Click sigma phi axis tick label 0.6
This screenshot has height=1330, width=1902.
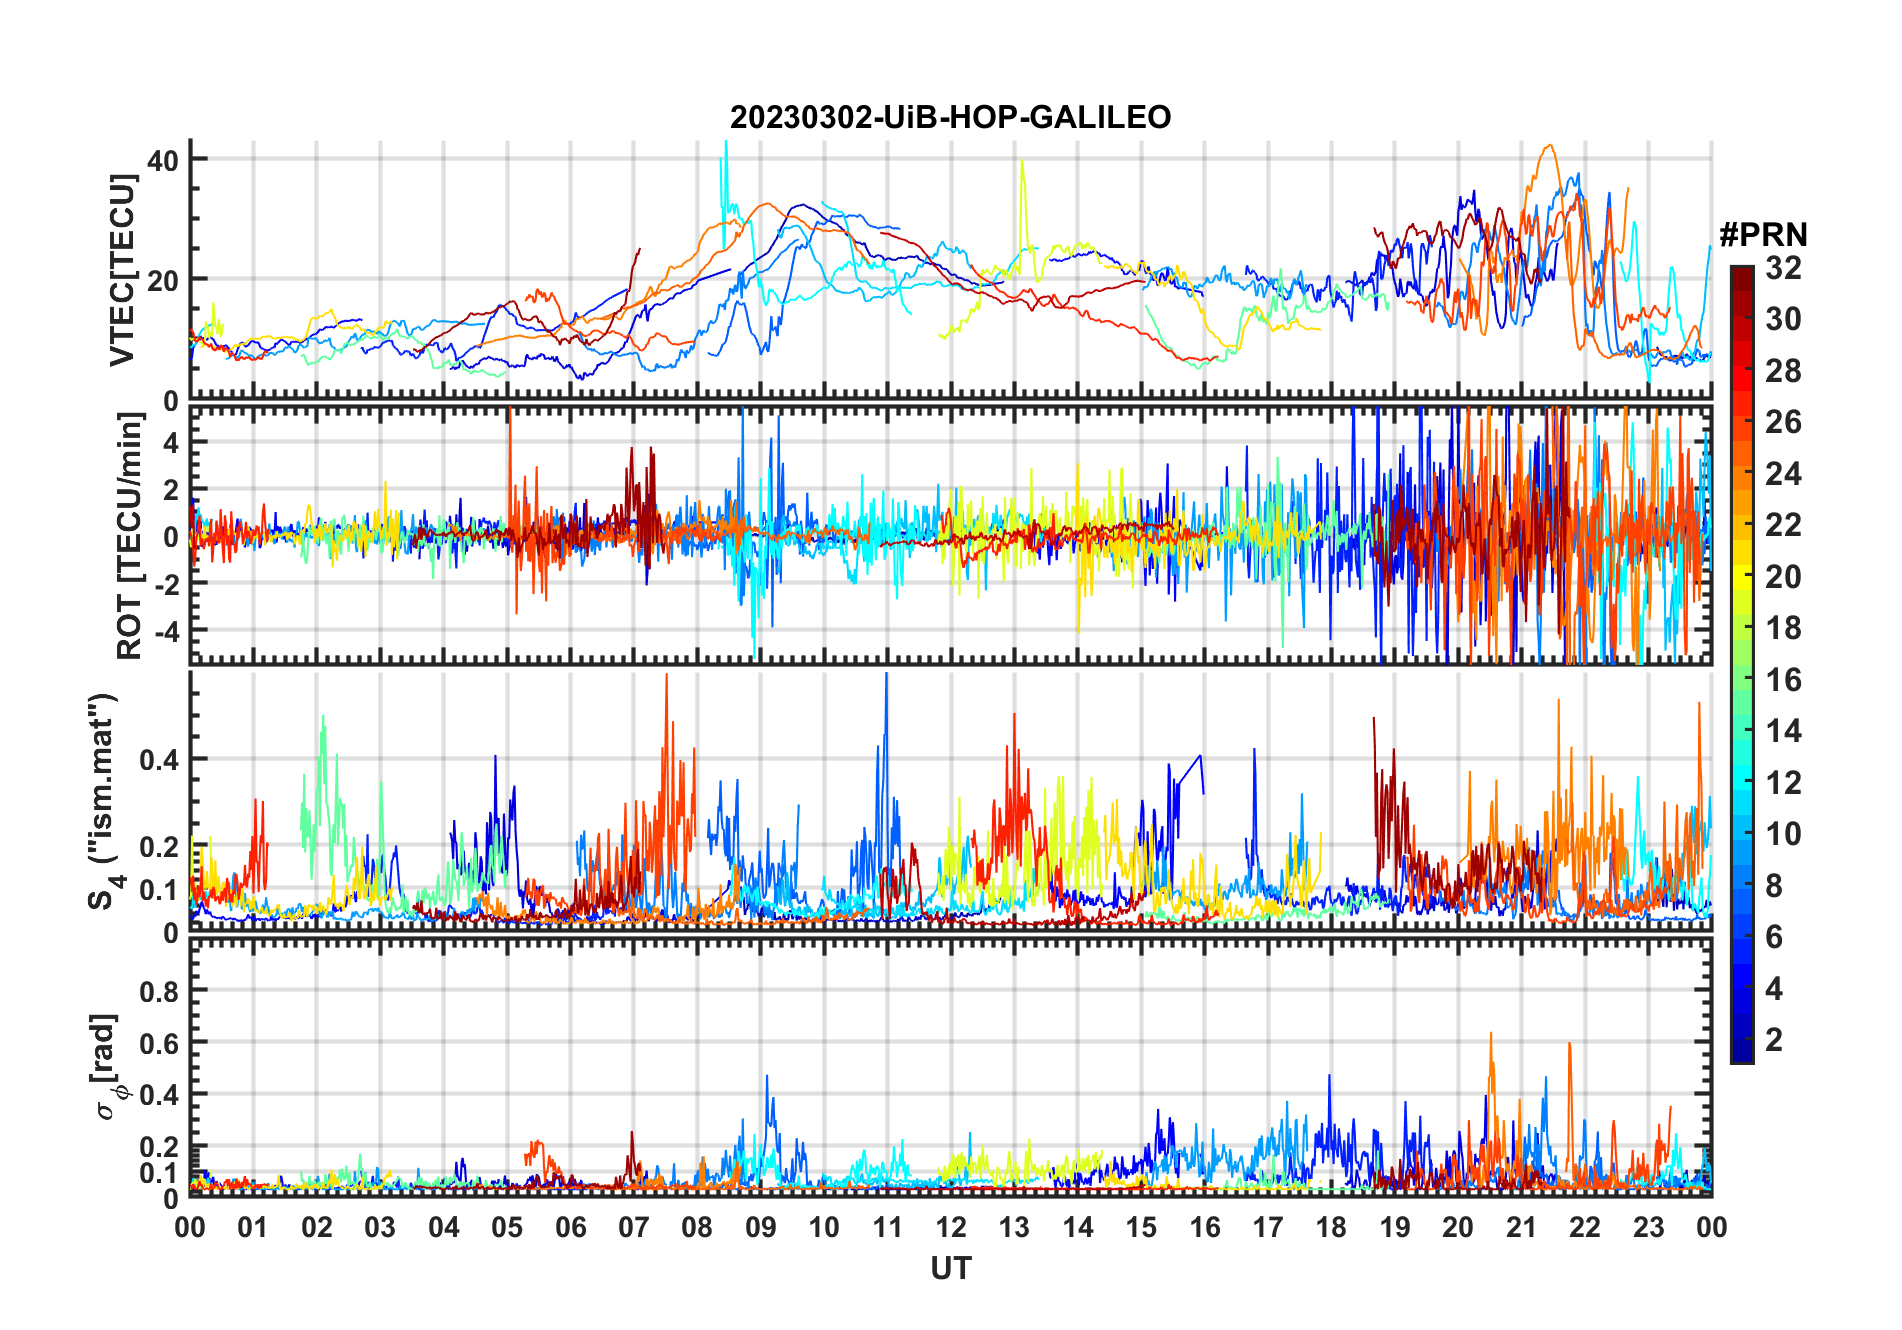(x=159, y=1044)
